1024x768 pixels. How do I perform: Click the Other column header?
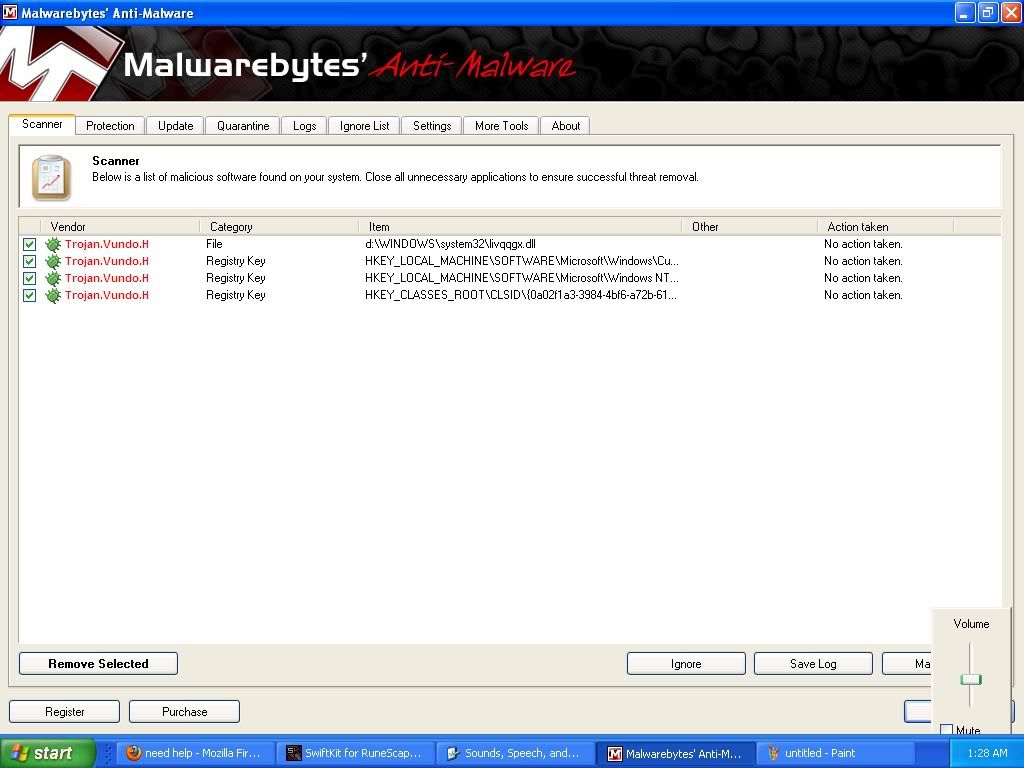point(750,227)
